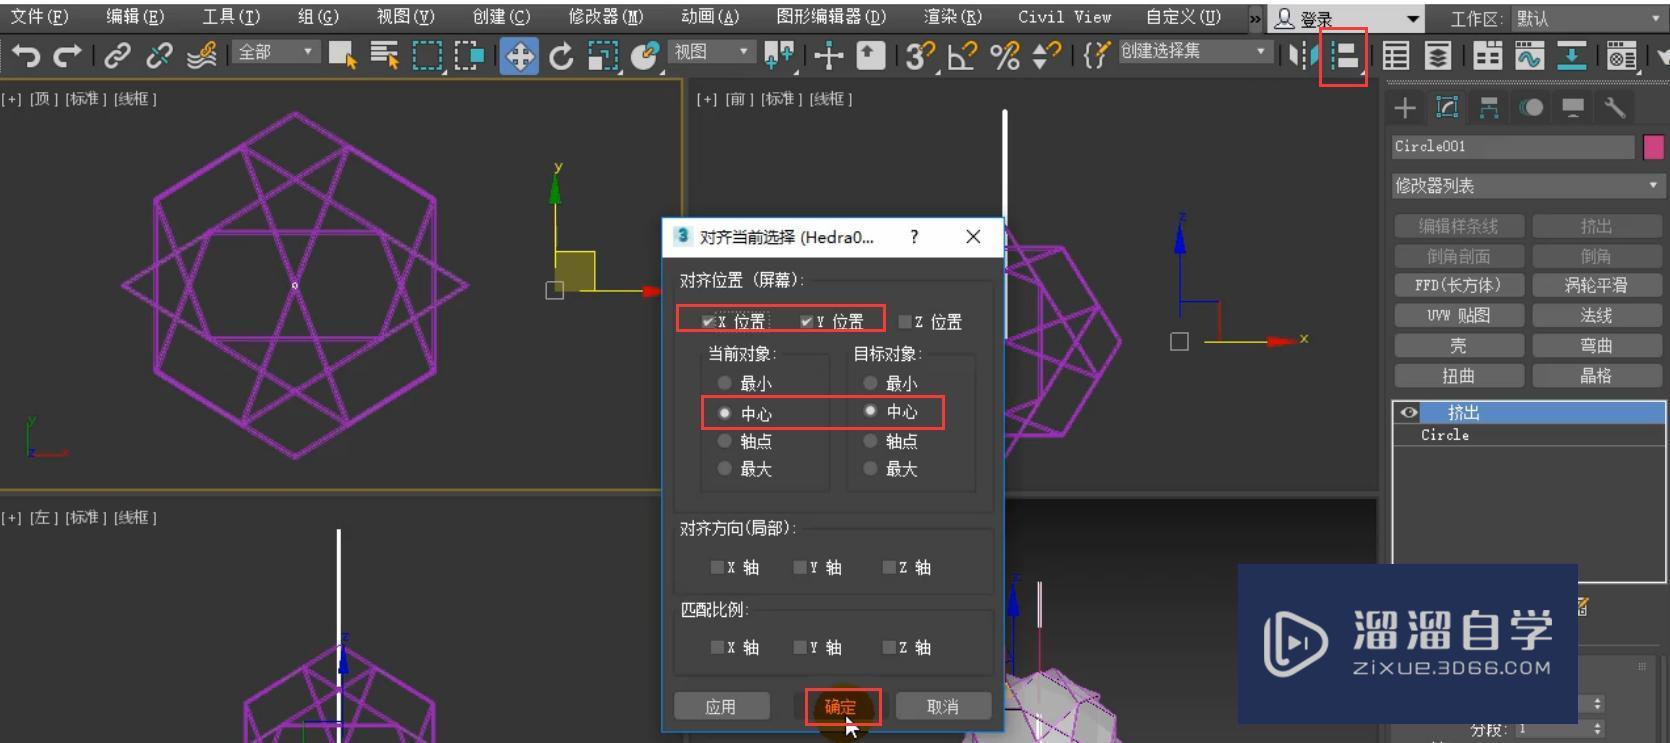Open the 图形编辑器(D) menu

click(831, 17)
